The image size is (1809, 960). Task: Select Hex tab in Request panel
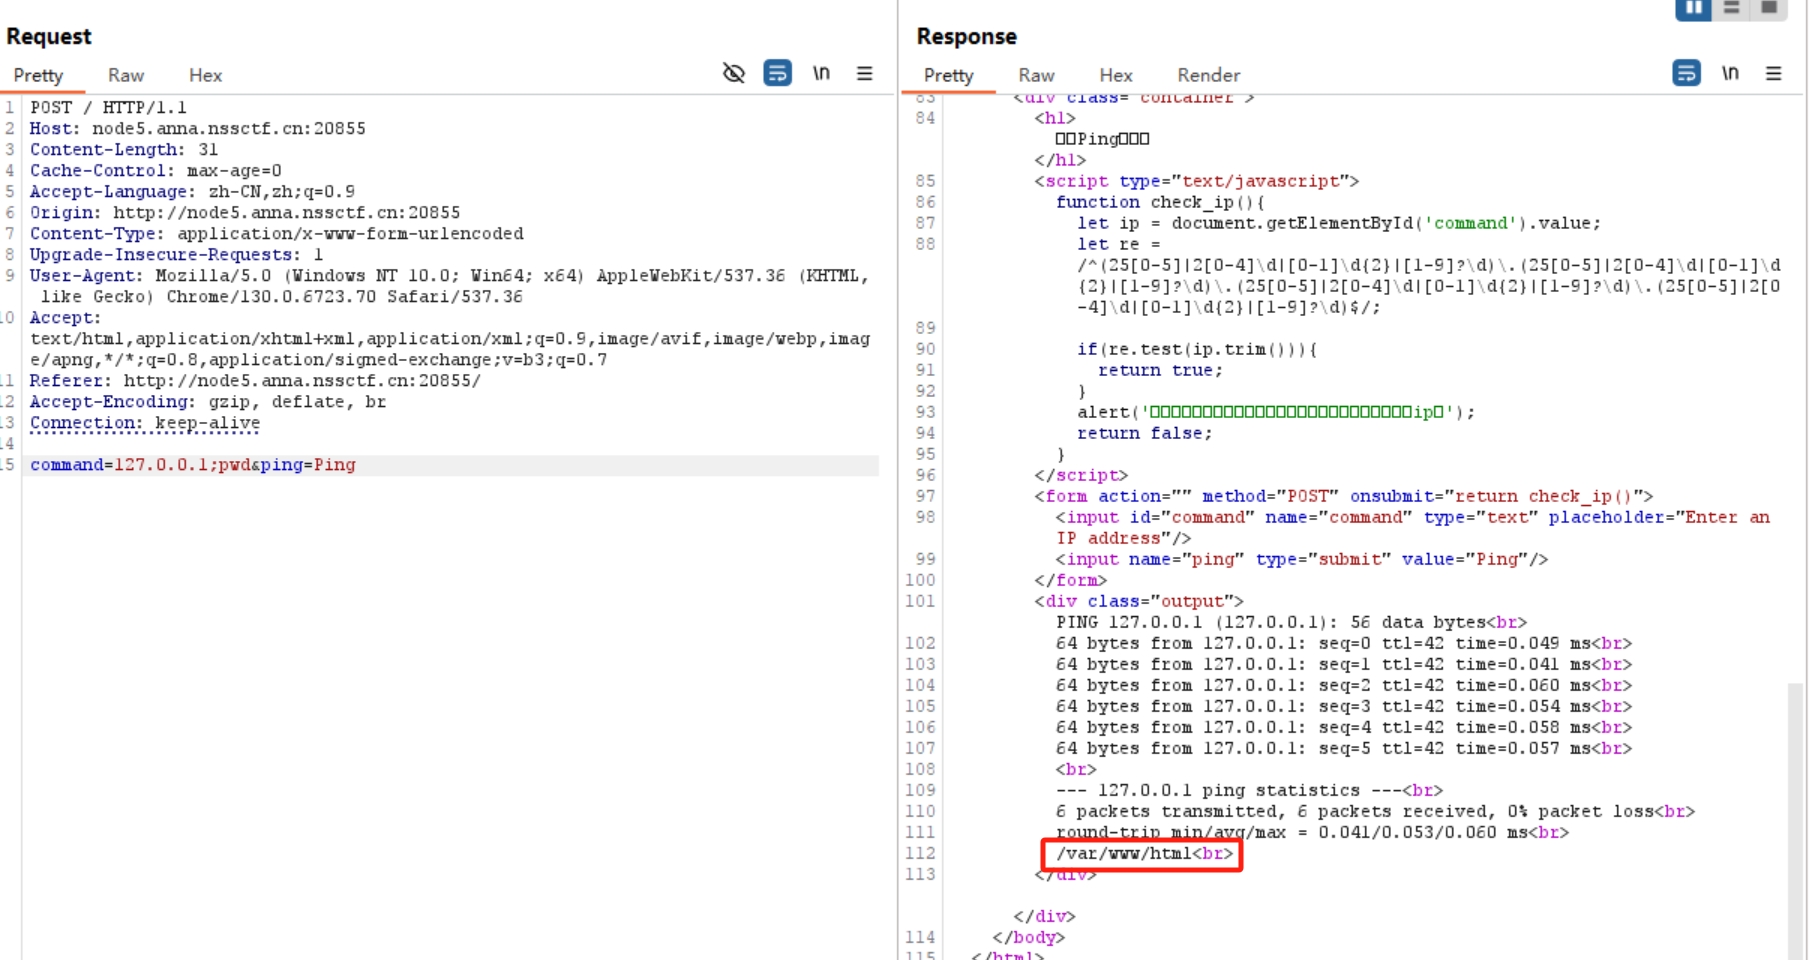coord(205,75)
